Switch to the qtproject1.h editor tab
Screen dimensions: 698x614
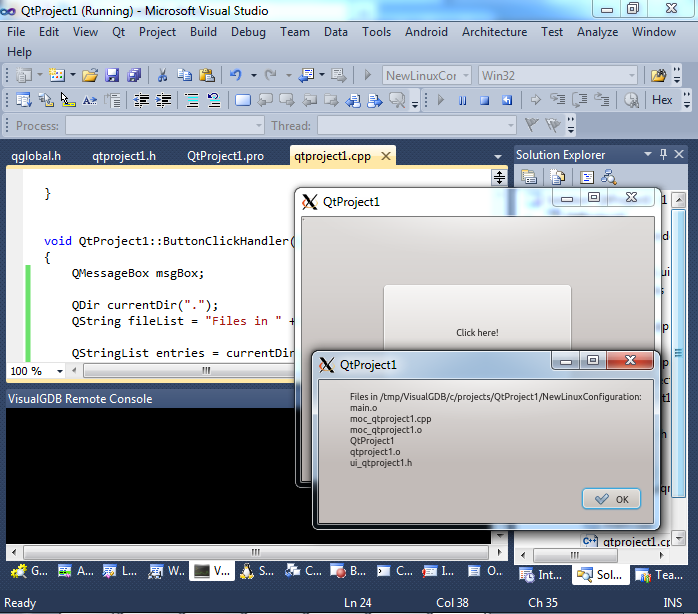[x=124, y=156]
